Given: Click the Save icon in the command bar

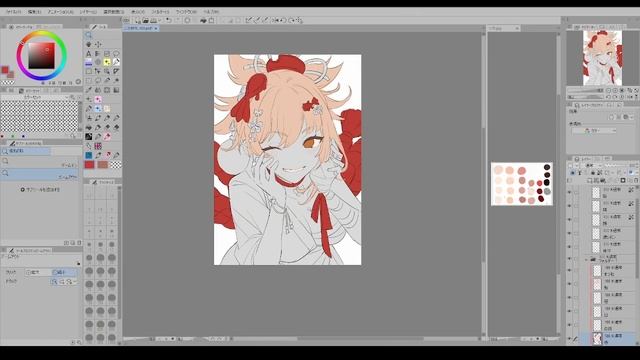Looking at the screenshot, I should tap(153, 20).
